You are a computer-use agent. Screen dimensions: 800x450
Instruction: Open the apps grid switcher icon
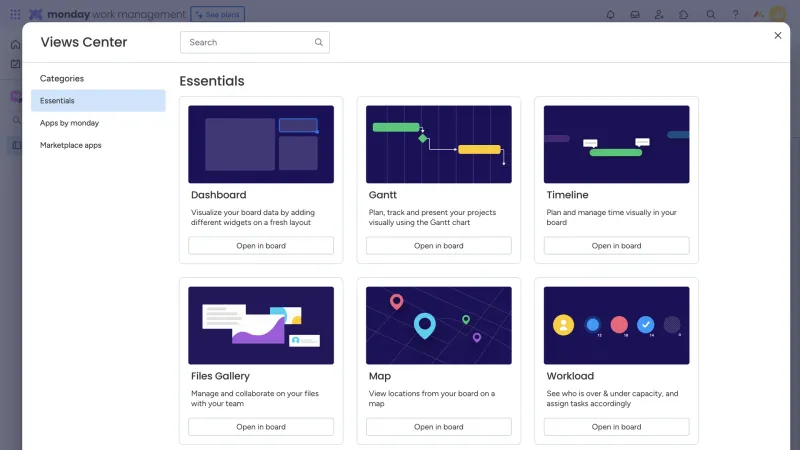15,14
